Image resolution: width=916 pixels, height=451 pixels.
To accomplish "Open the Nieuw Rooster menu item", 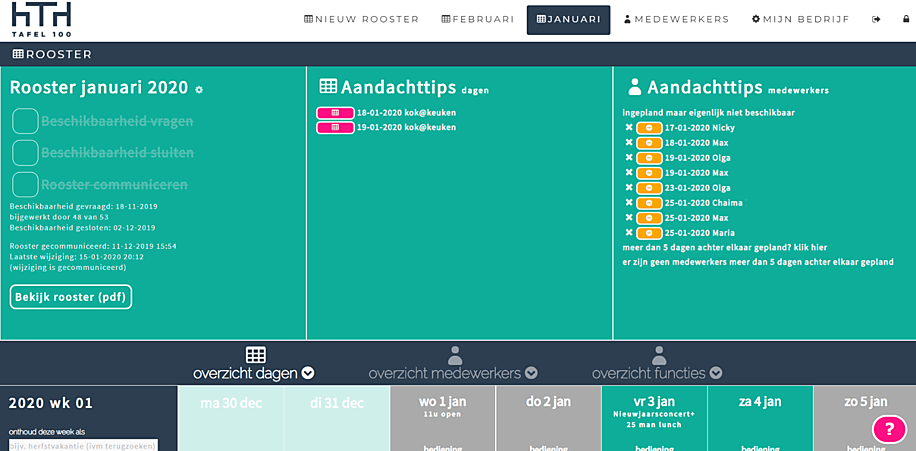I will [x=362, y=19].
